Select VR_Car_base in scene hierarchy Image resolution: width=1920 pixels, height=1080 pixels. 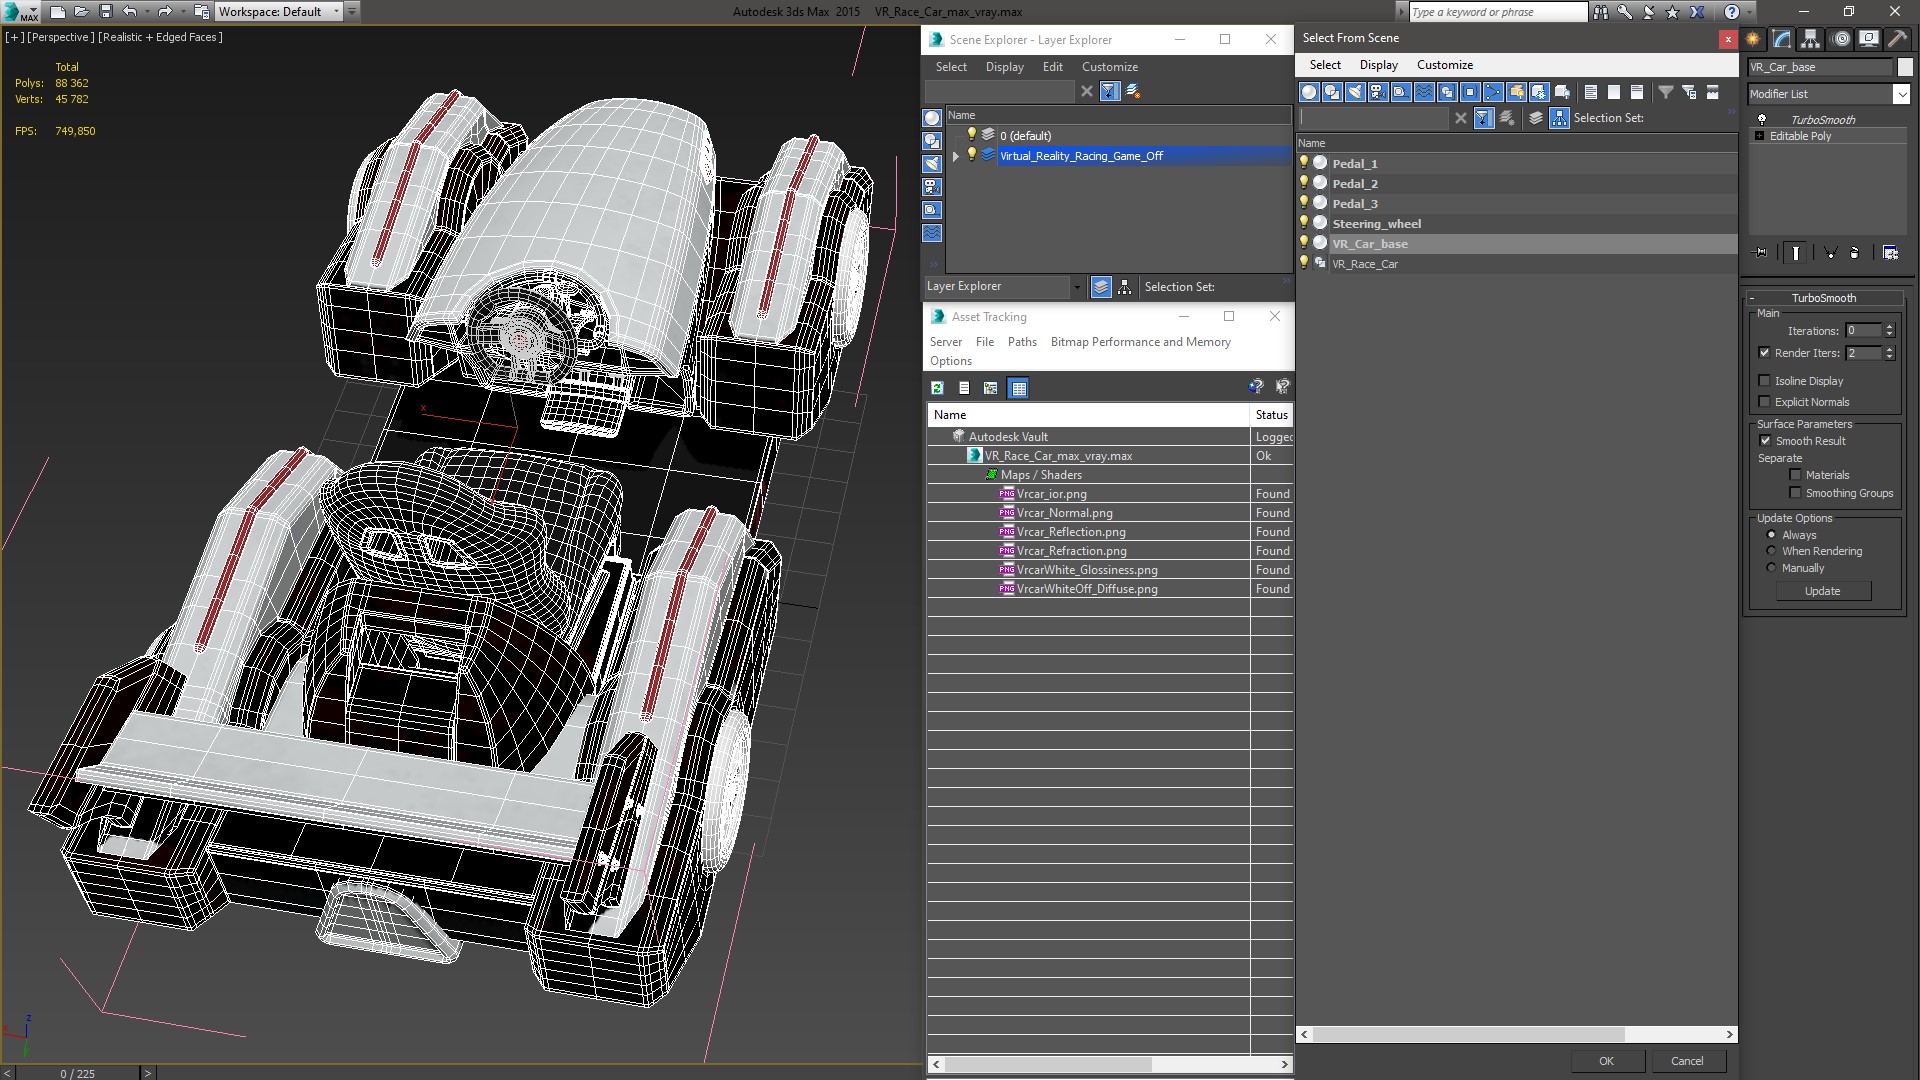(1369, 243)
